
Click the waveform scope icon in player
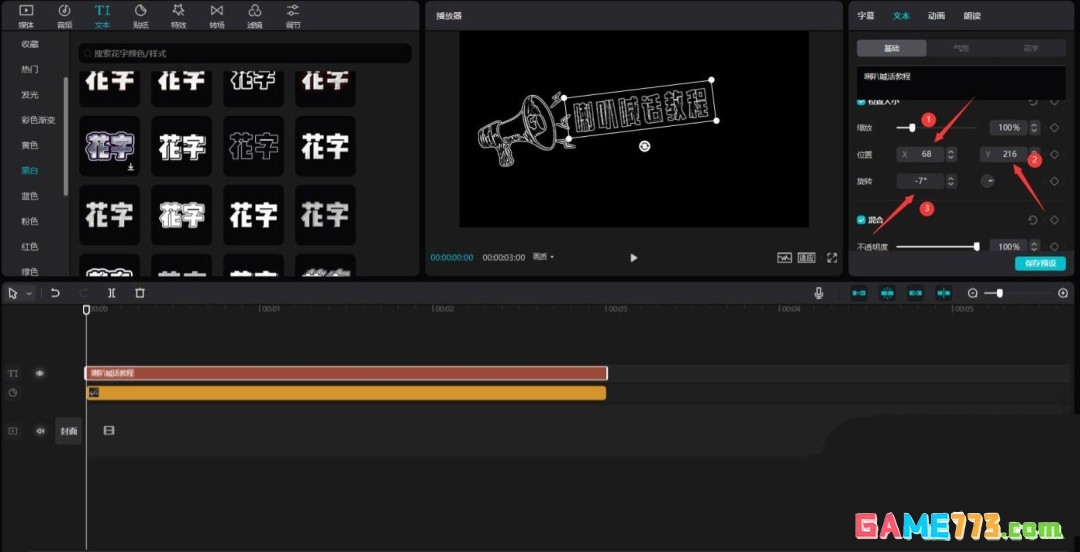(785, 258)
